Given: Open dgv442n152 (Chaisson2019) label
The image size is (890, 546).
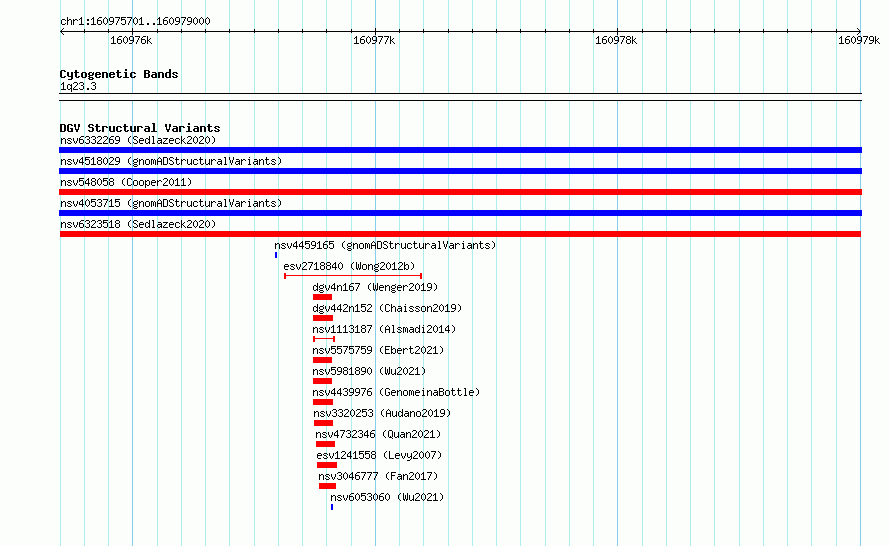Looking at the screenshot, I should [387, 308].
